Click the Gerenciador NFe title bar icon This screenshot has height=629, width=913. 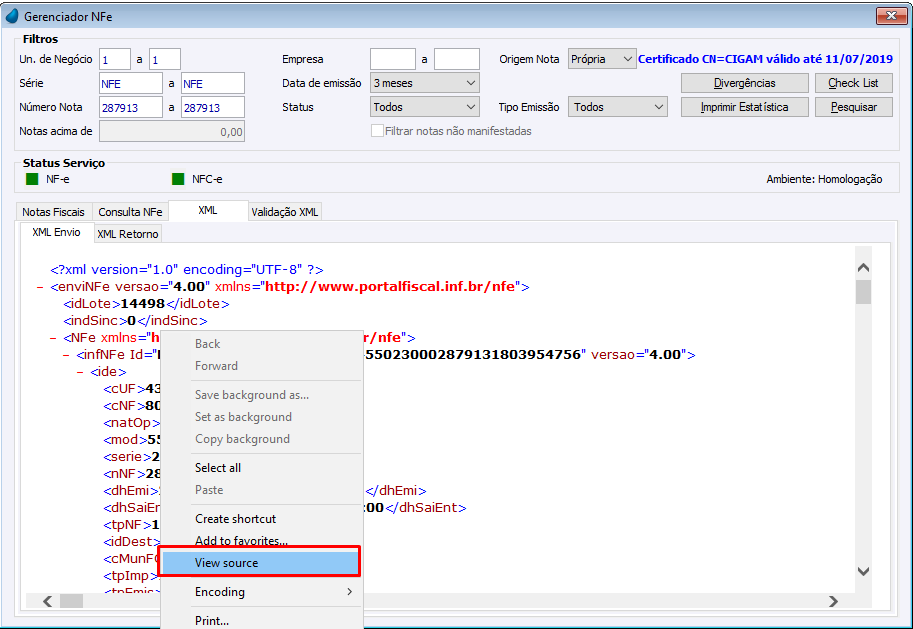pyautogui.click(x=11, y=16)
